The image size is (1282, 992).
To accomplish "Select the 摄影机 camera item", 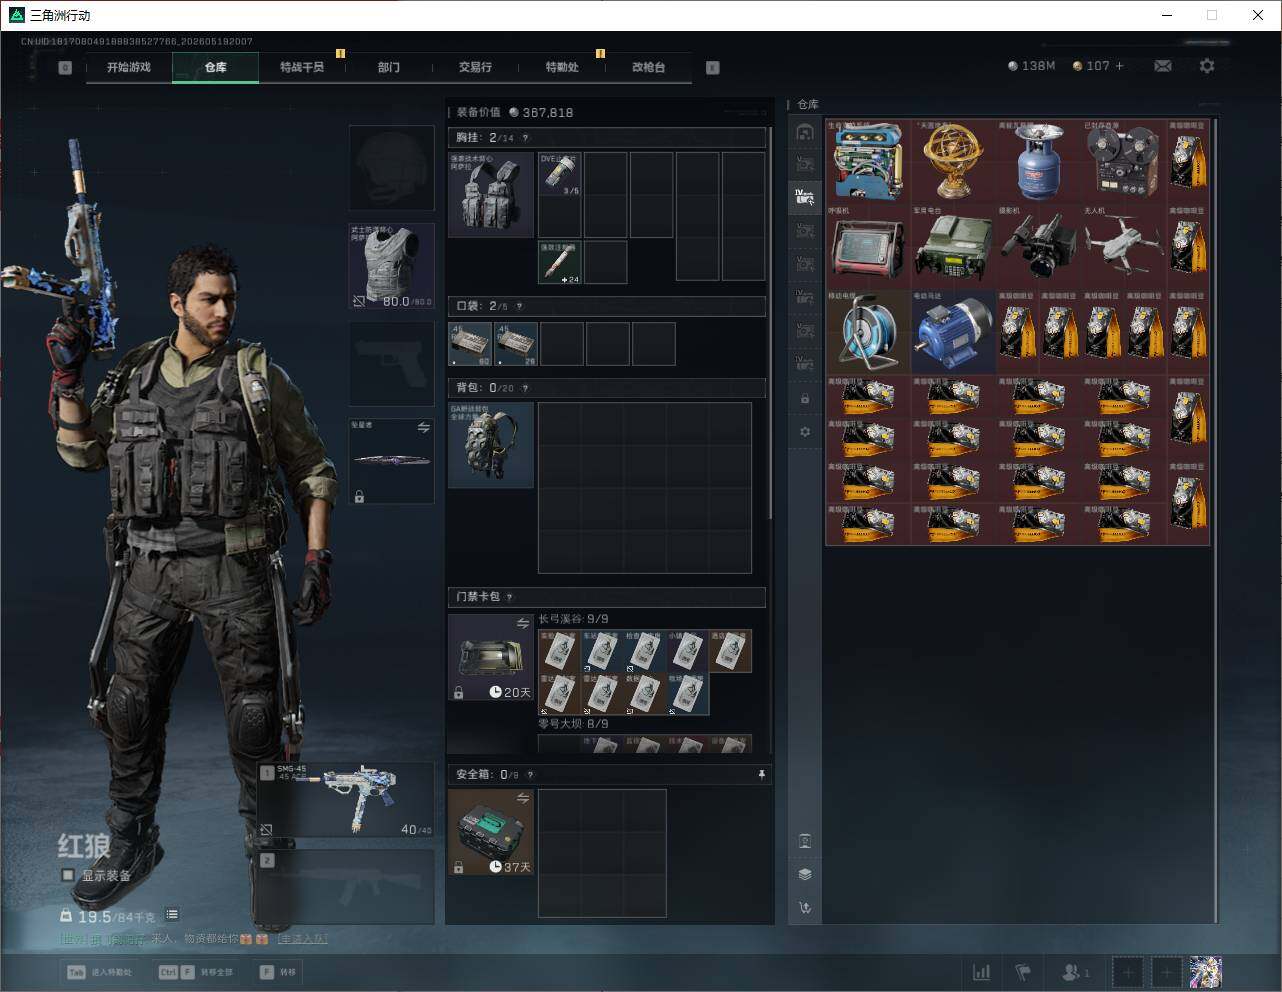I will pyautogui.click(x=1039, y=247).
